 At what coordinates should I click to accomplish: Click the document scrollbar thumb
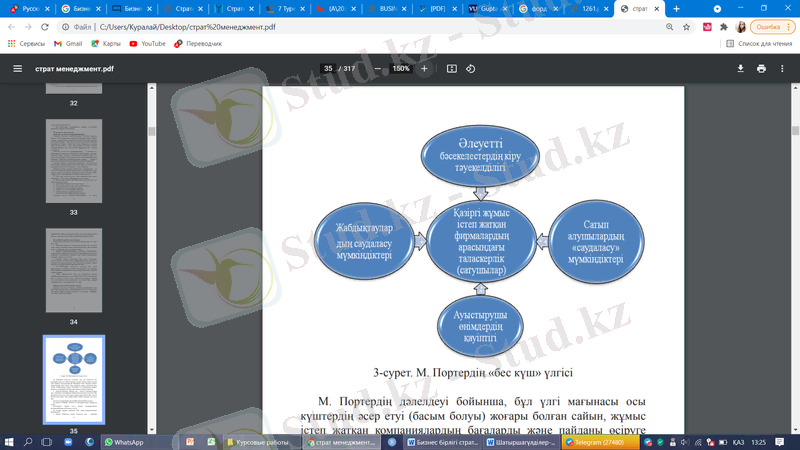(795, 131)
